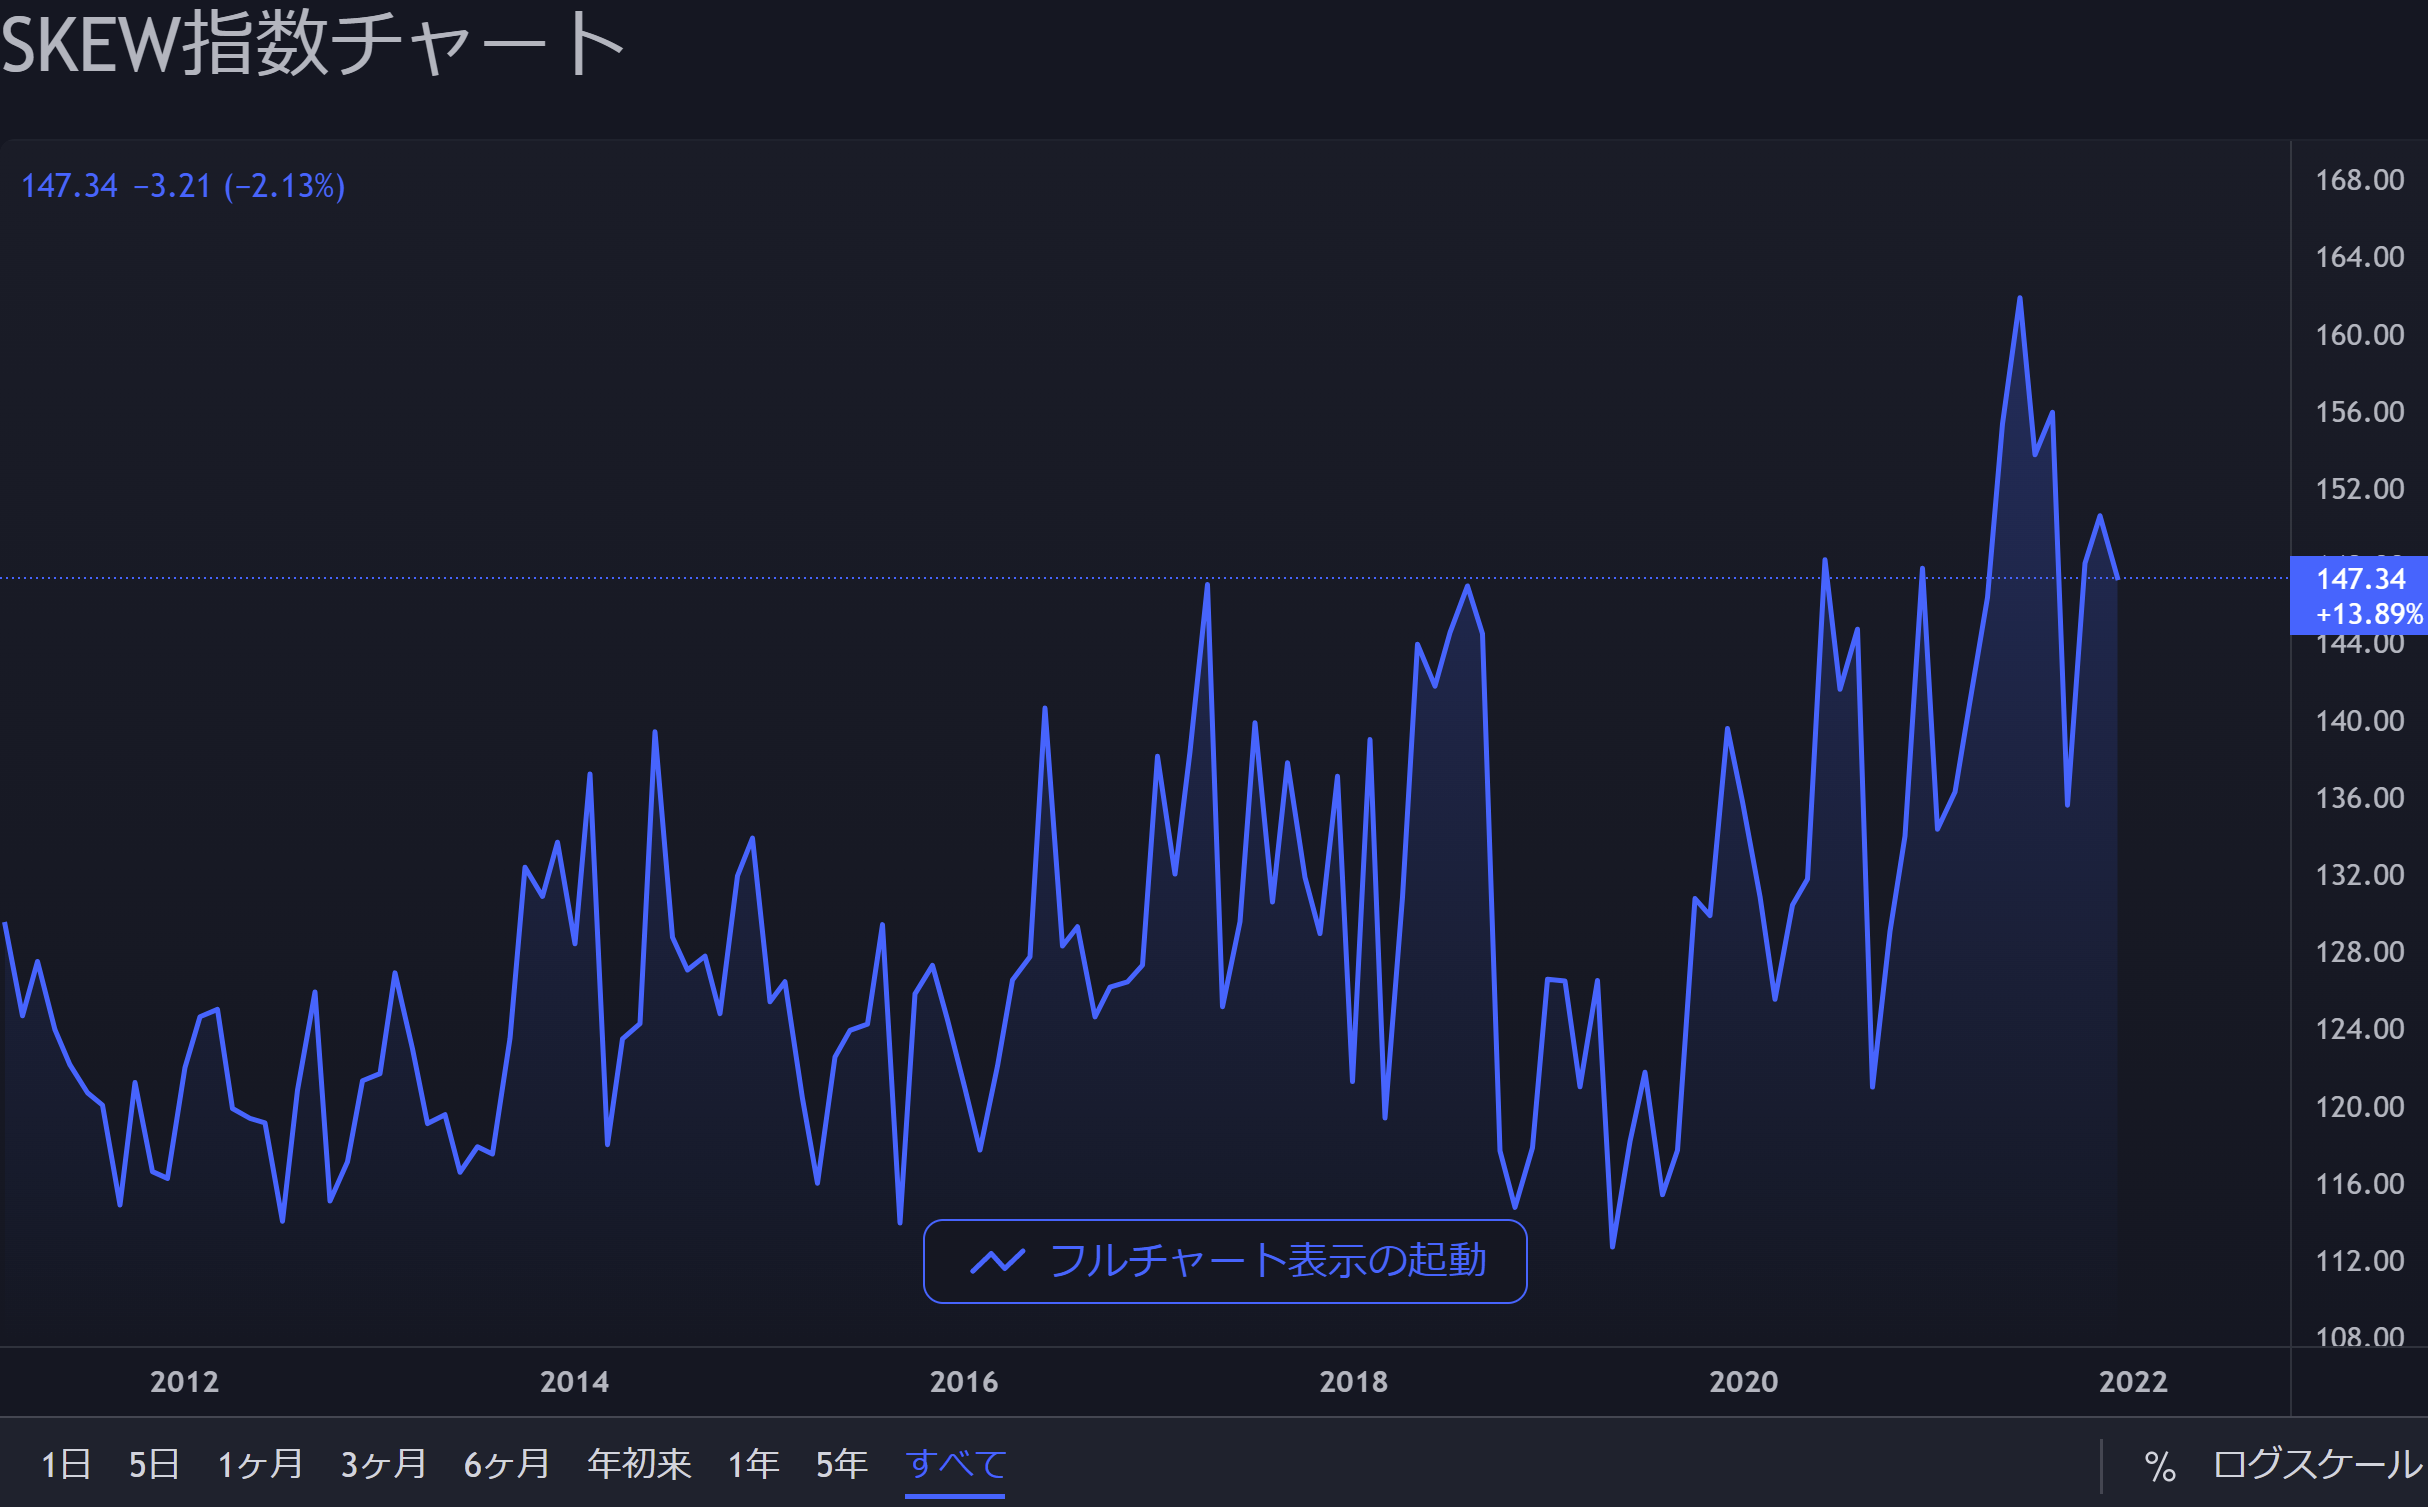Switch to the 3ヶ月 range
The width and height of the screenshot is (2428, 1507).
click(383, 1464)
